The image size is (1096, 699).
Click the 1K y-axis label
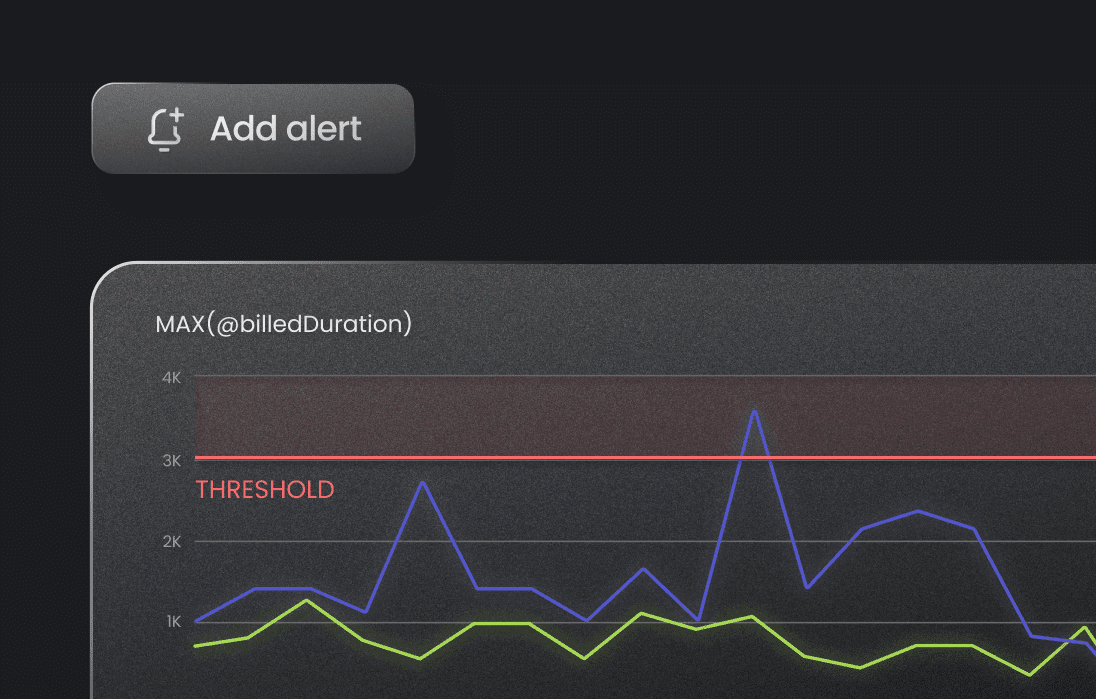tap(173, 621)
